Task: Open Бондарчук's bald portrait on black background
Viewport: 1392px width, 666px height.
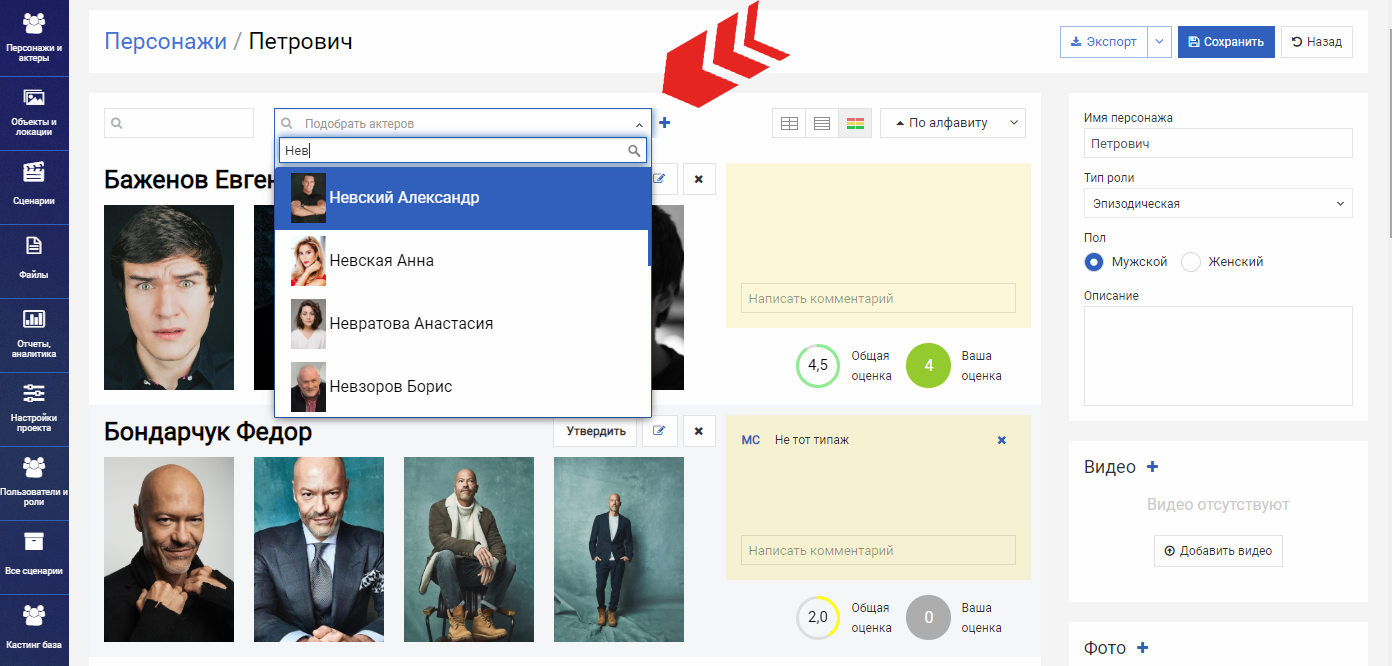Action: (x=169, y=549)
